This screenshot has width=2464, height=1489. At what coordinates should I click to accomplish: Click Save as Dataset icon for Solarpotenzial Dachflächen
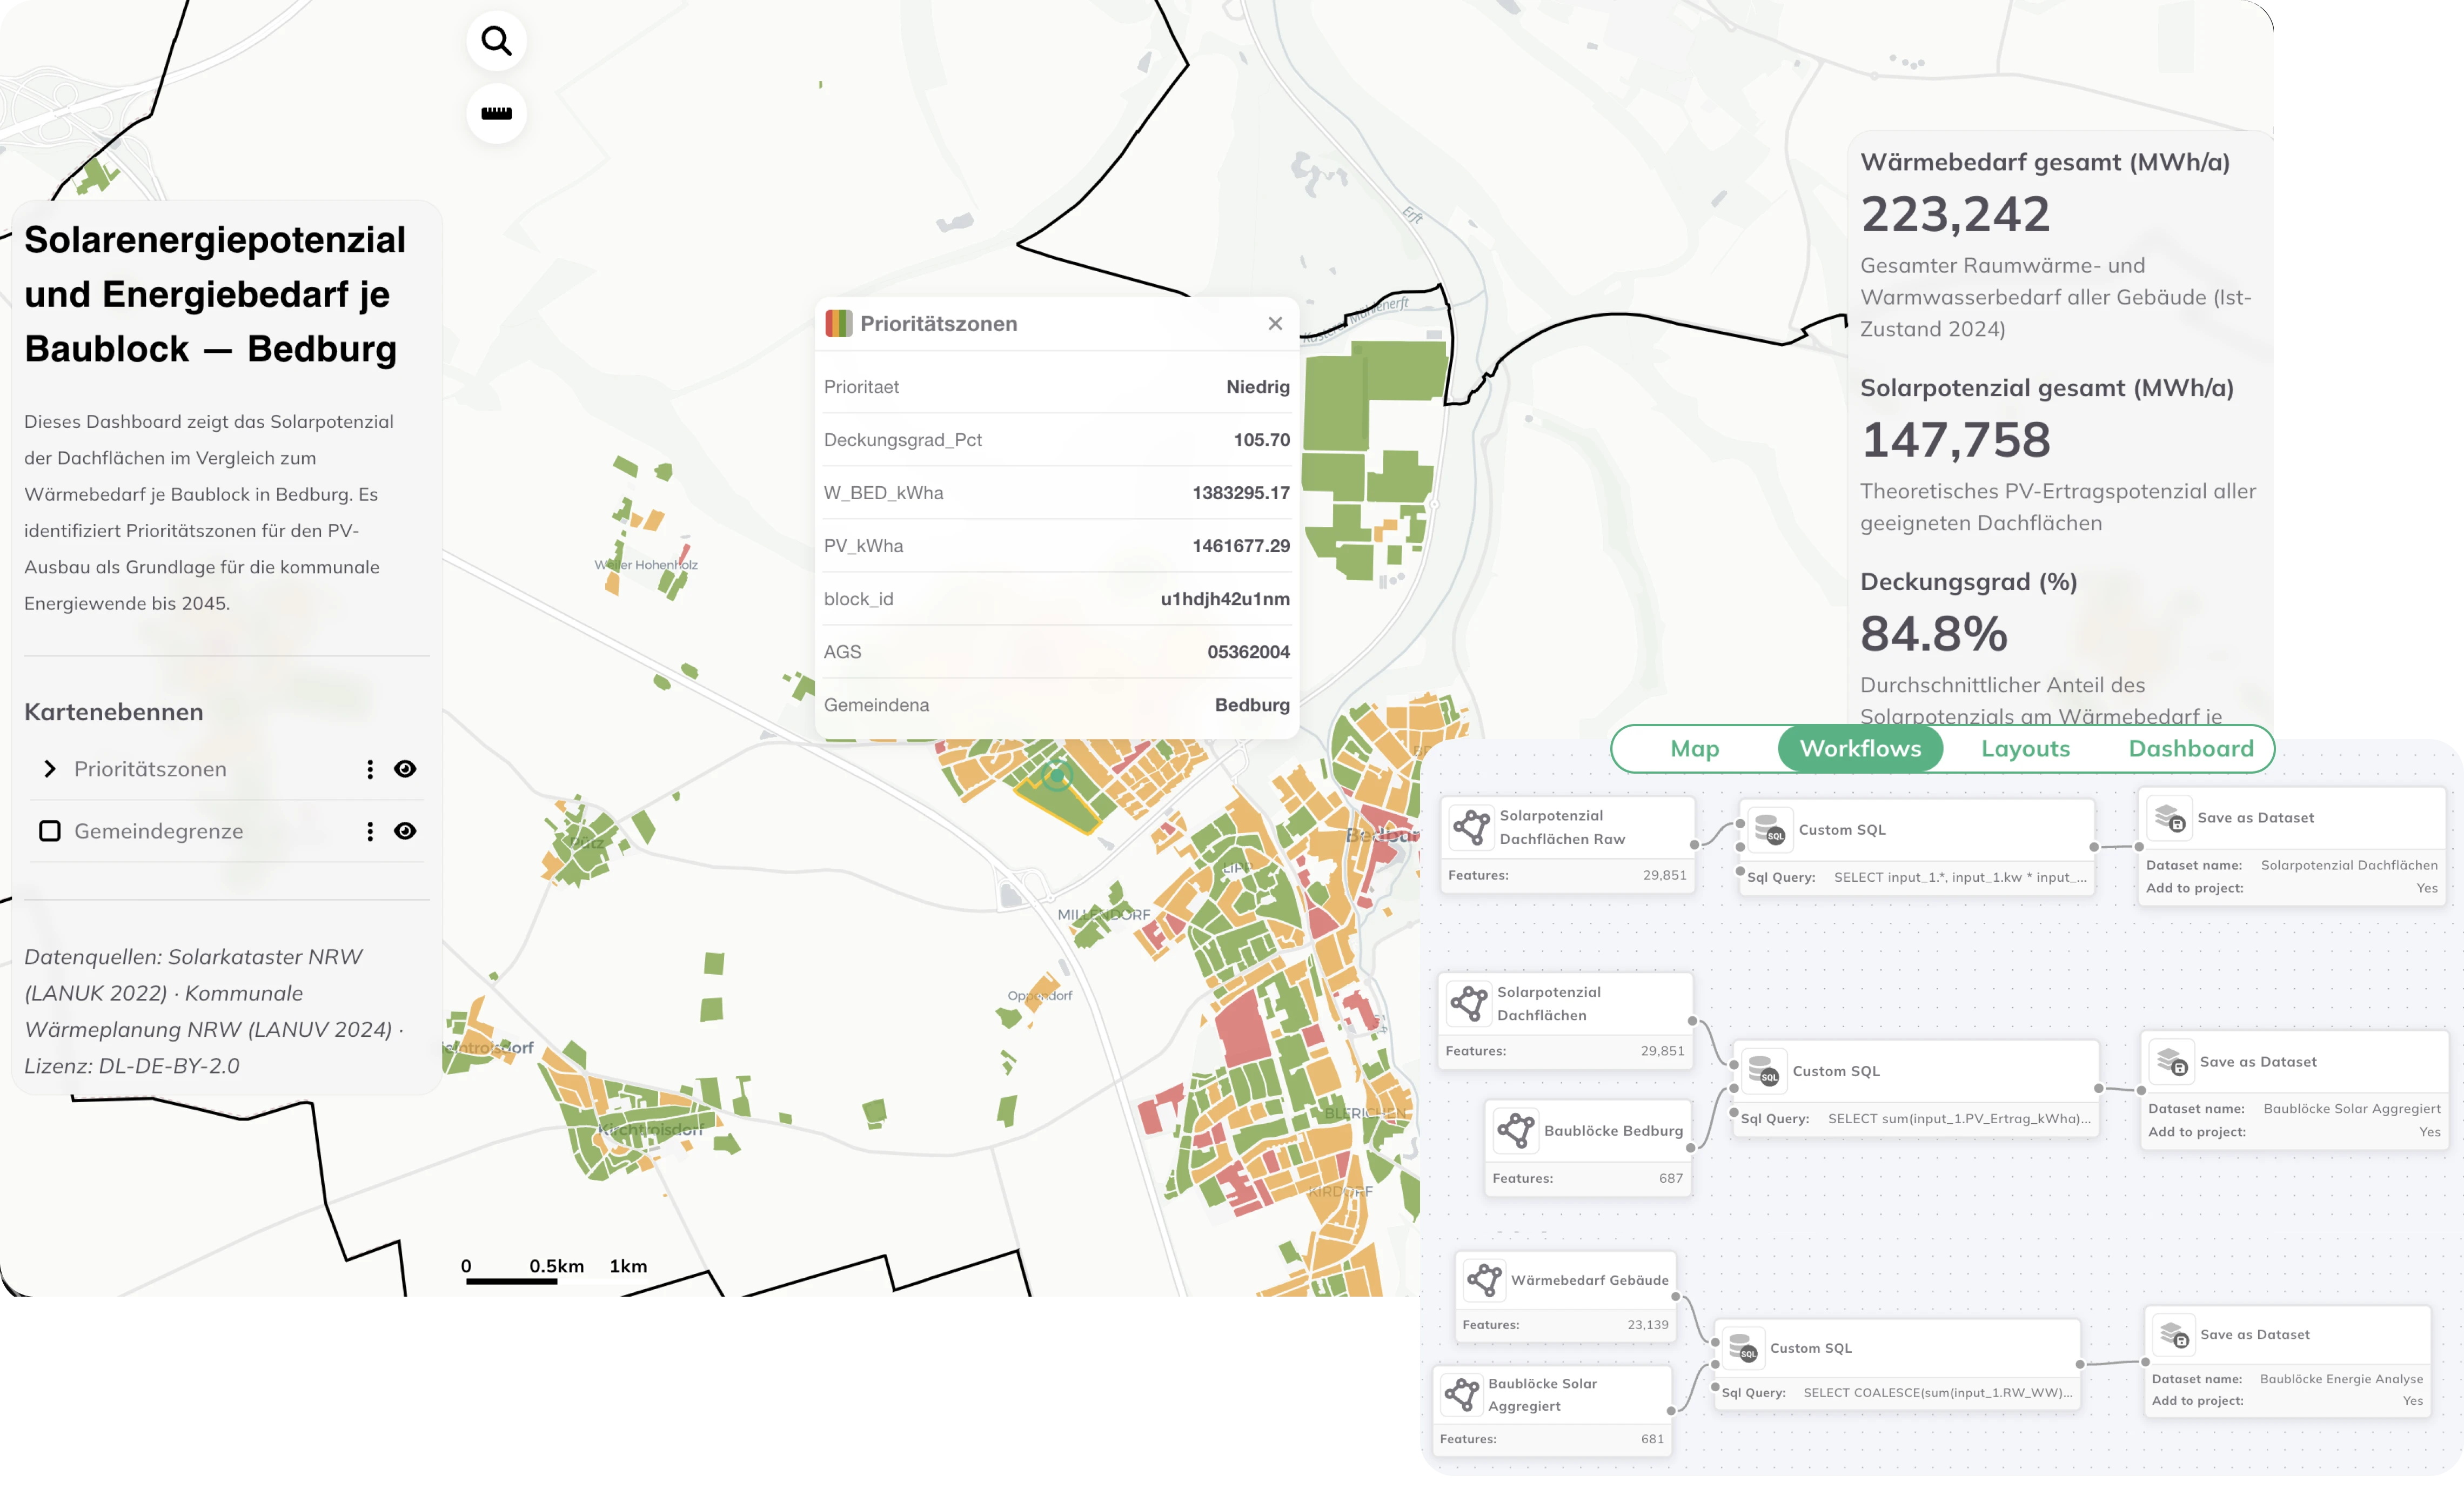click(2169, 818)
